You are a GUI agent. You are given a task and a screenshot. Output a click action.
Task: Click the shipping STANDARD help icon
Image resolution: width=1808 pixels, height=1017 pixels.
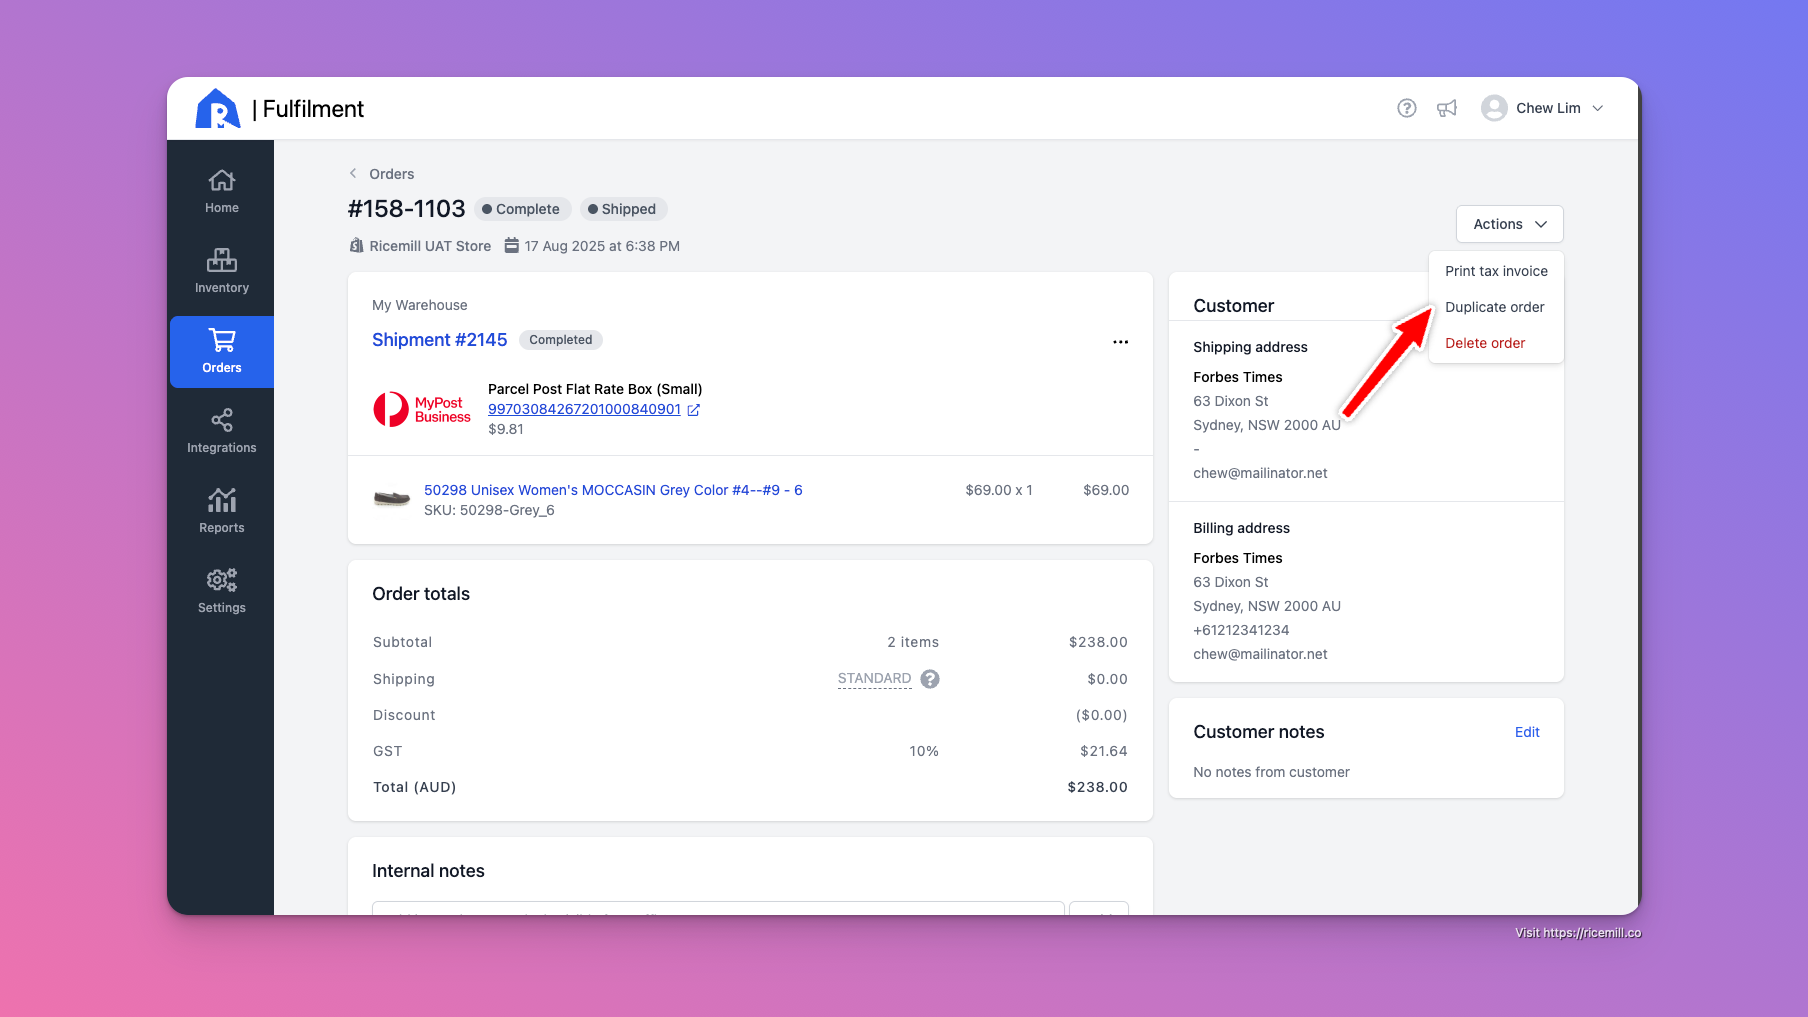pyautogui.click(x=930, y=679)
